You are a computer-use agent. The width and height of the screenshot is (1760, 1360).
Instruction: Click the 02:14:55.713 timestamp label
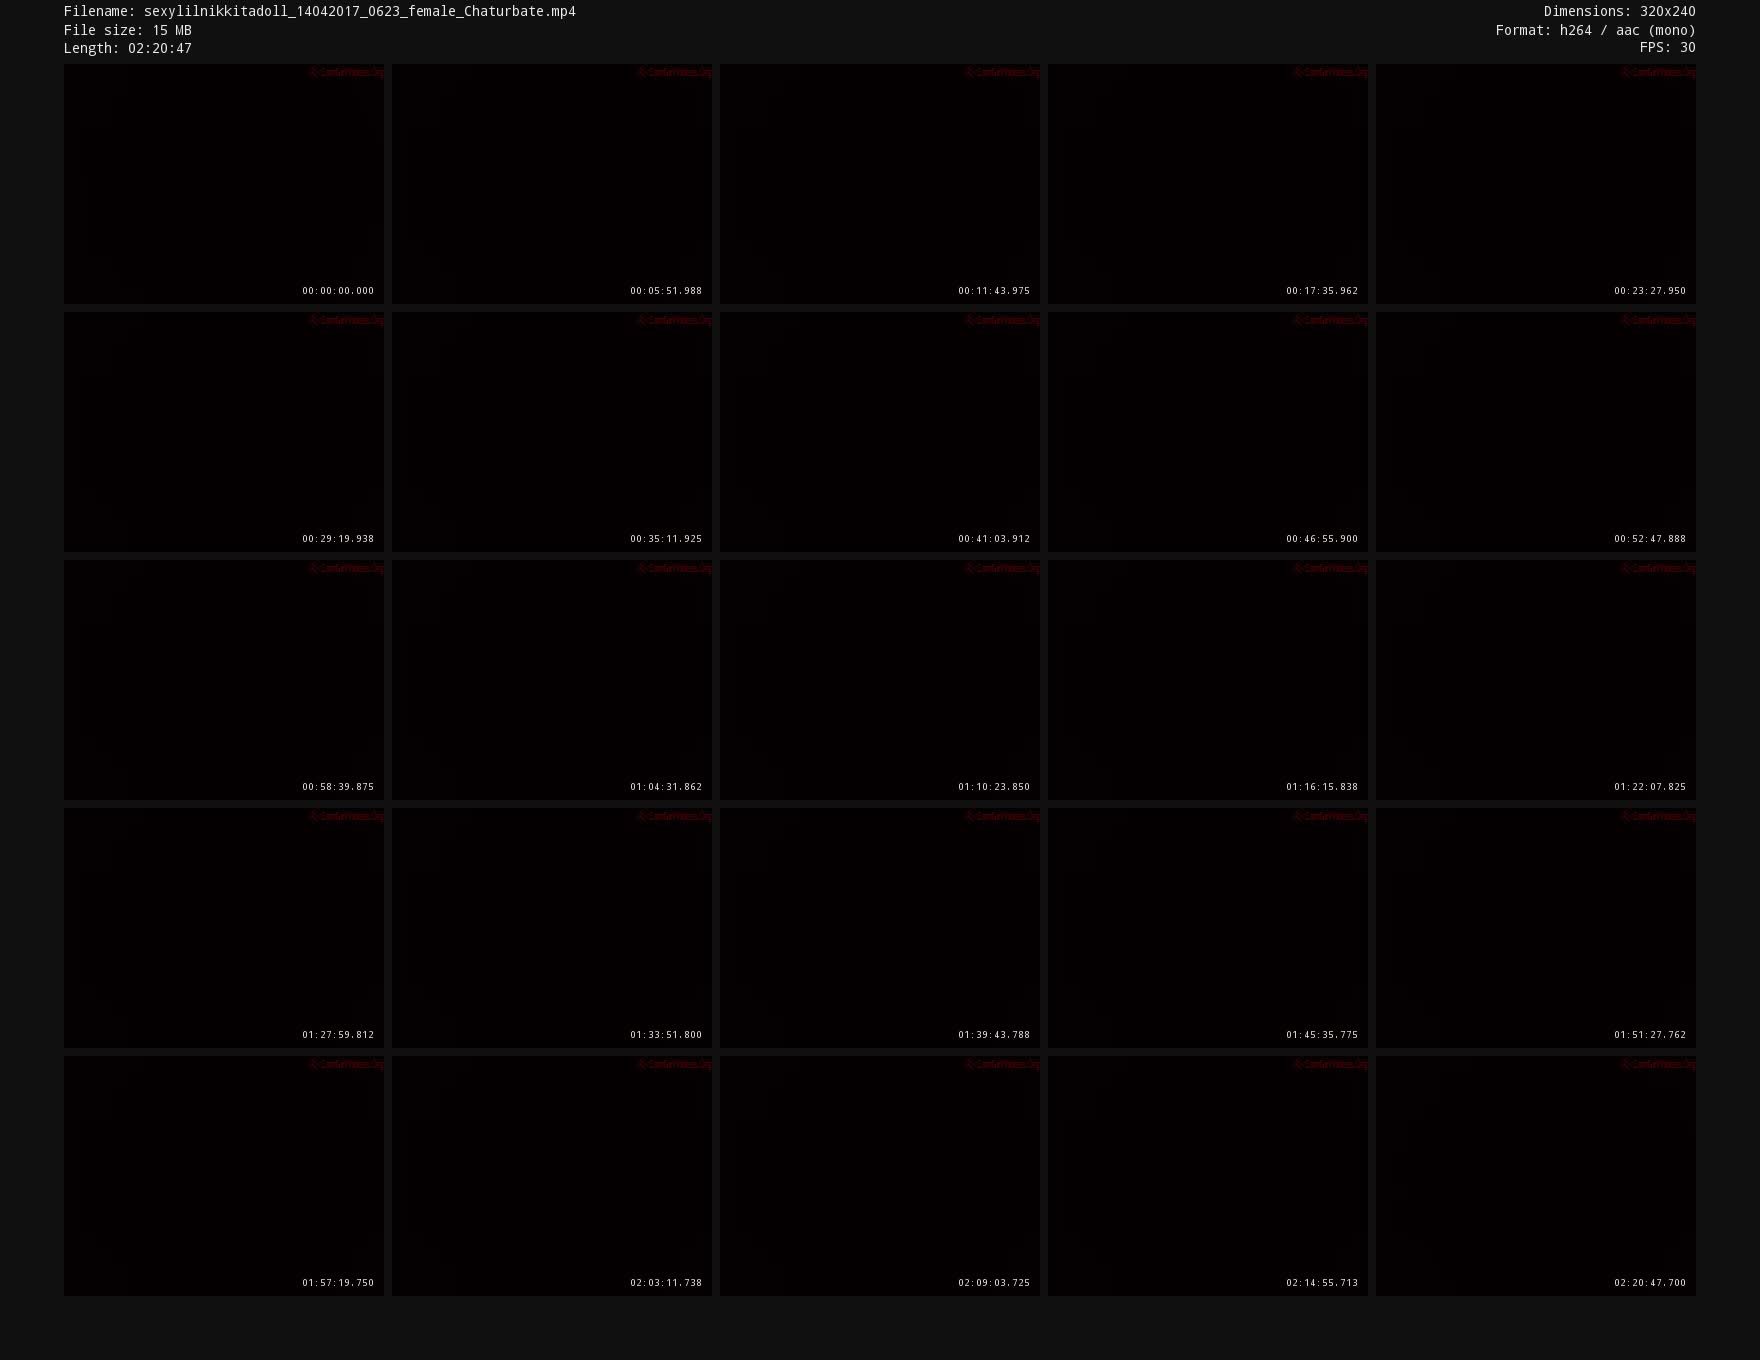click(x=1321, y=1283)
